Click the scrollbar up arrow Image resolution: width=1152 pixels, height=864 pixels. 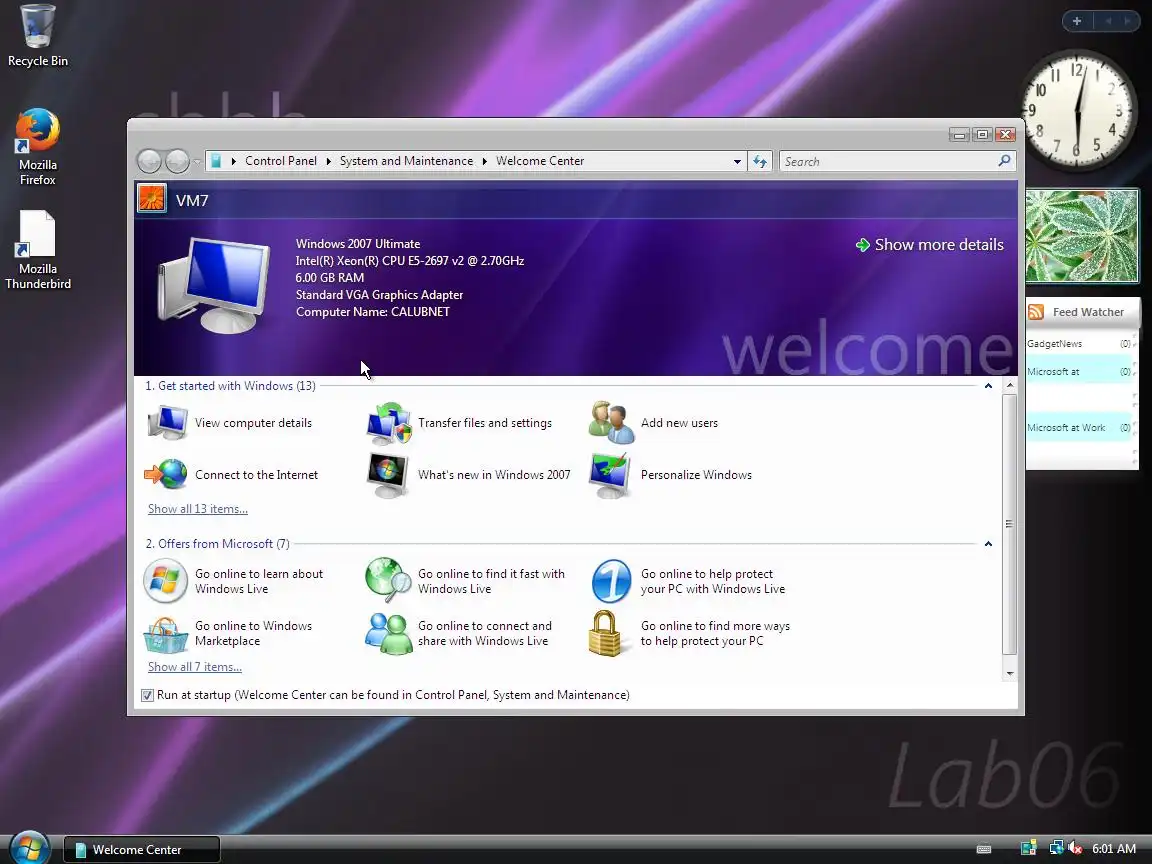1009,385
